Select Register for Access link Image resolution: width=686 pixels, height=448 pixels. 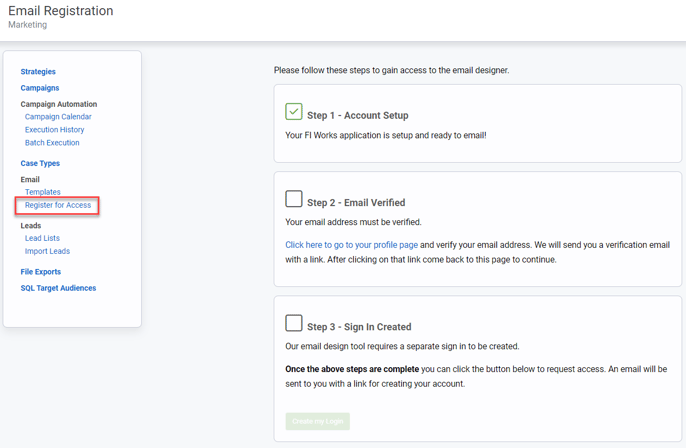click(58, 205)
